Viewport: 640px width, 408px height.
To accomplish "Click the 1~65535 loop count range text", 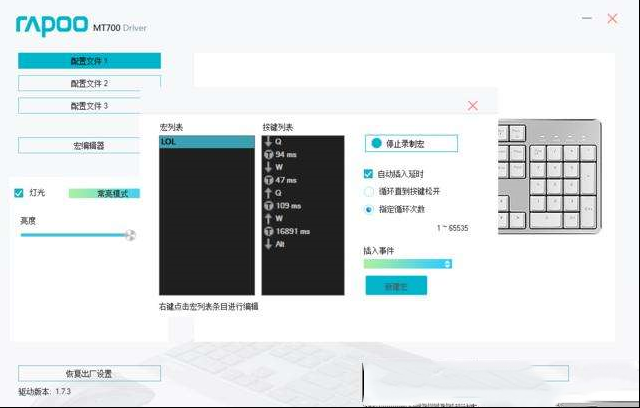I will (453, 228).
